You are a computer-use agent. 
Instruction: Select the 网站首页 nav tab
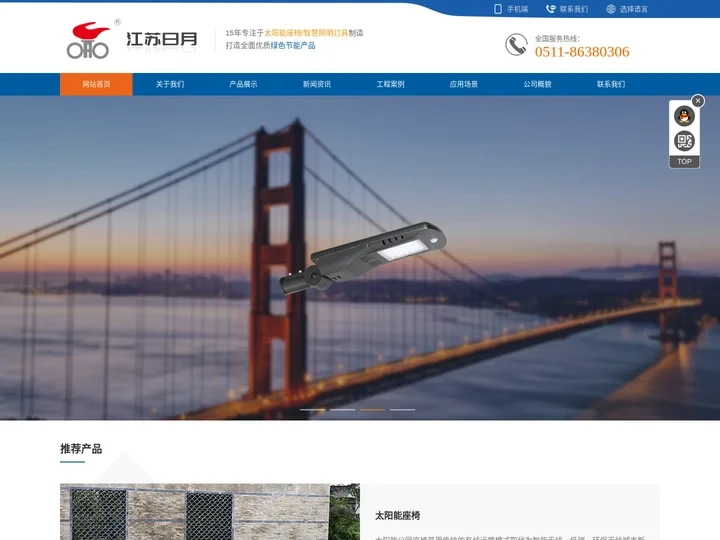coord(96,84)
